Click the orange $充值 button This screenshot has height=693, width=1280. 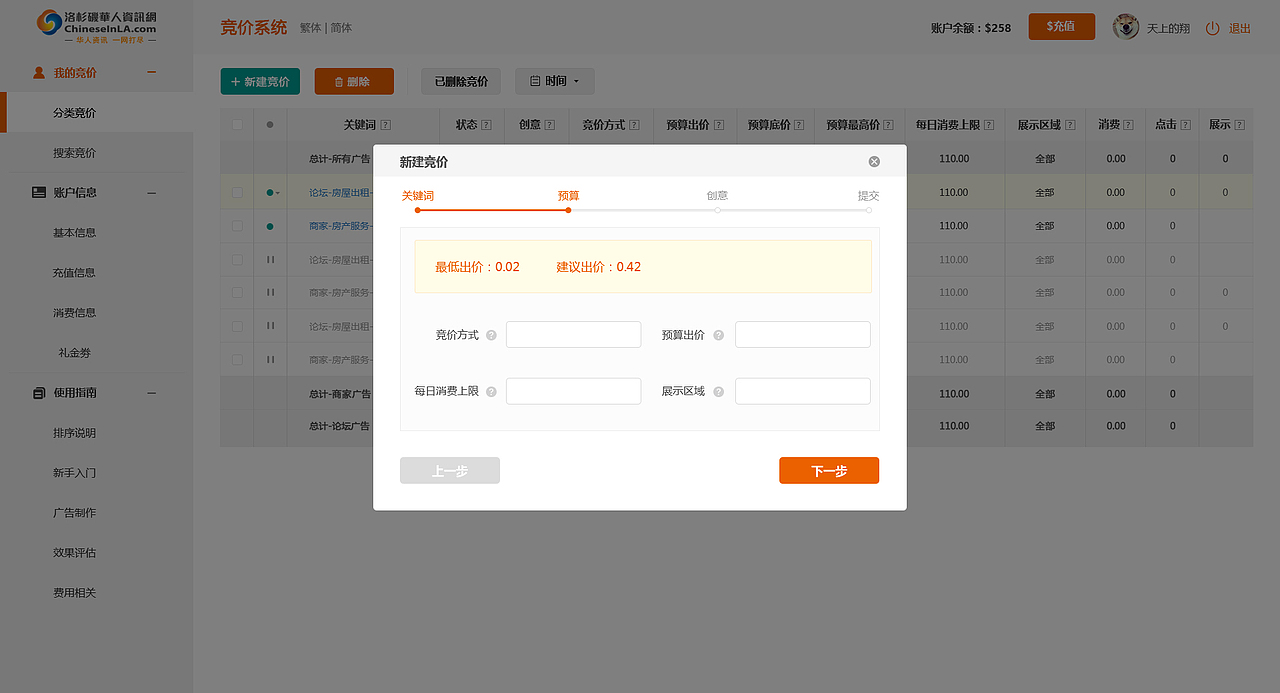[1061, 27]
